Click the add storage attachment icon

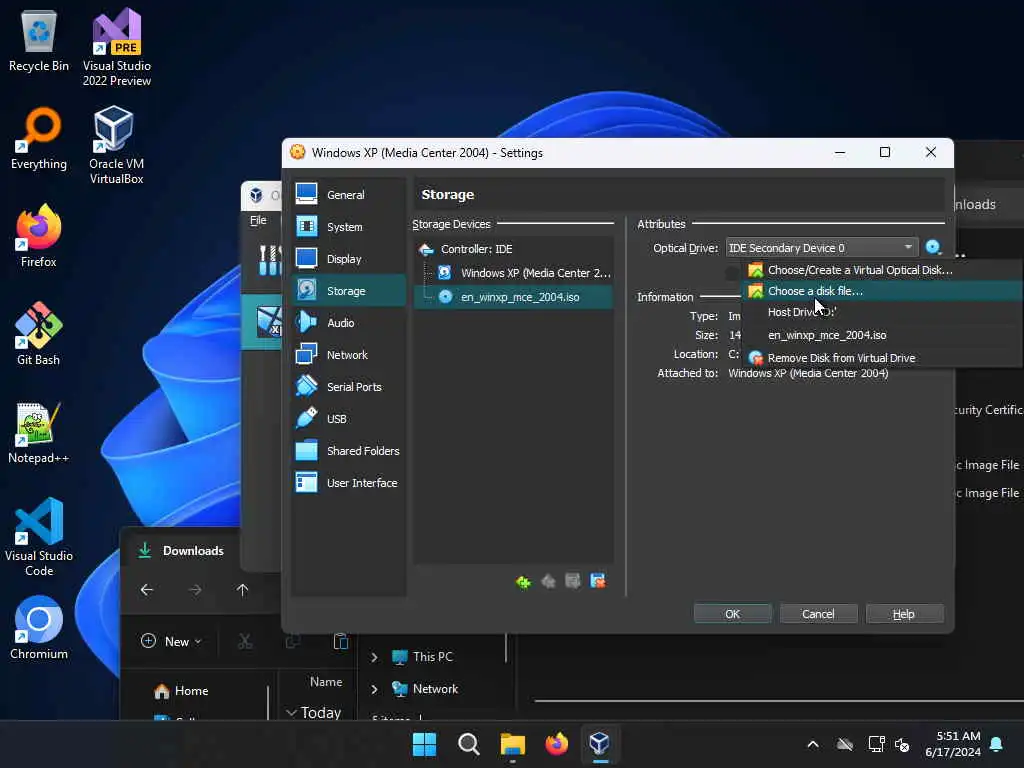[x=573, y=581]
